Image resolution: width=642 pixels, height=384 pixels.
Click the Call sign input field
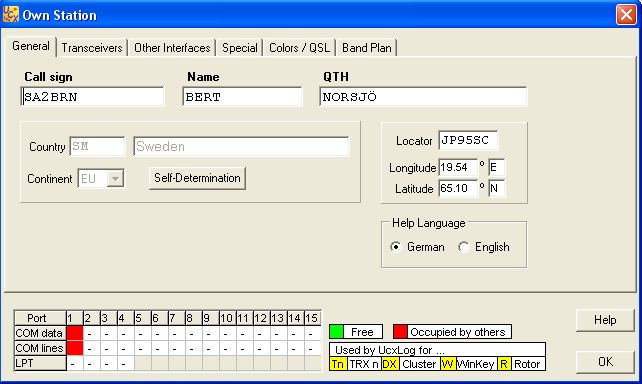coord(93,97)
